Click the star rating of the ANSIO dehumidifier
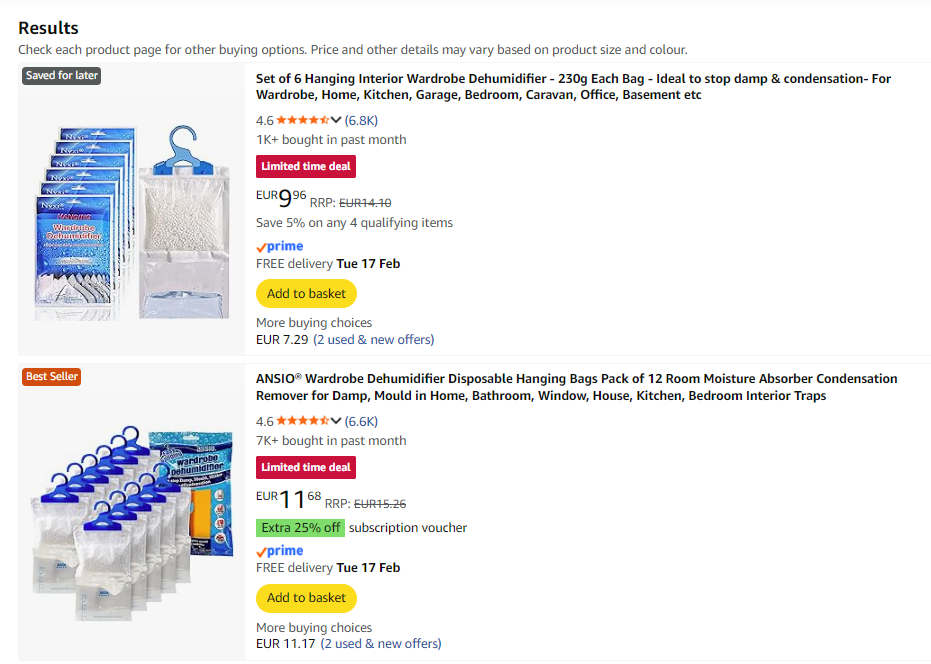Viewport: 931px width, 664px height. (302, 421)
